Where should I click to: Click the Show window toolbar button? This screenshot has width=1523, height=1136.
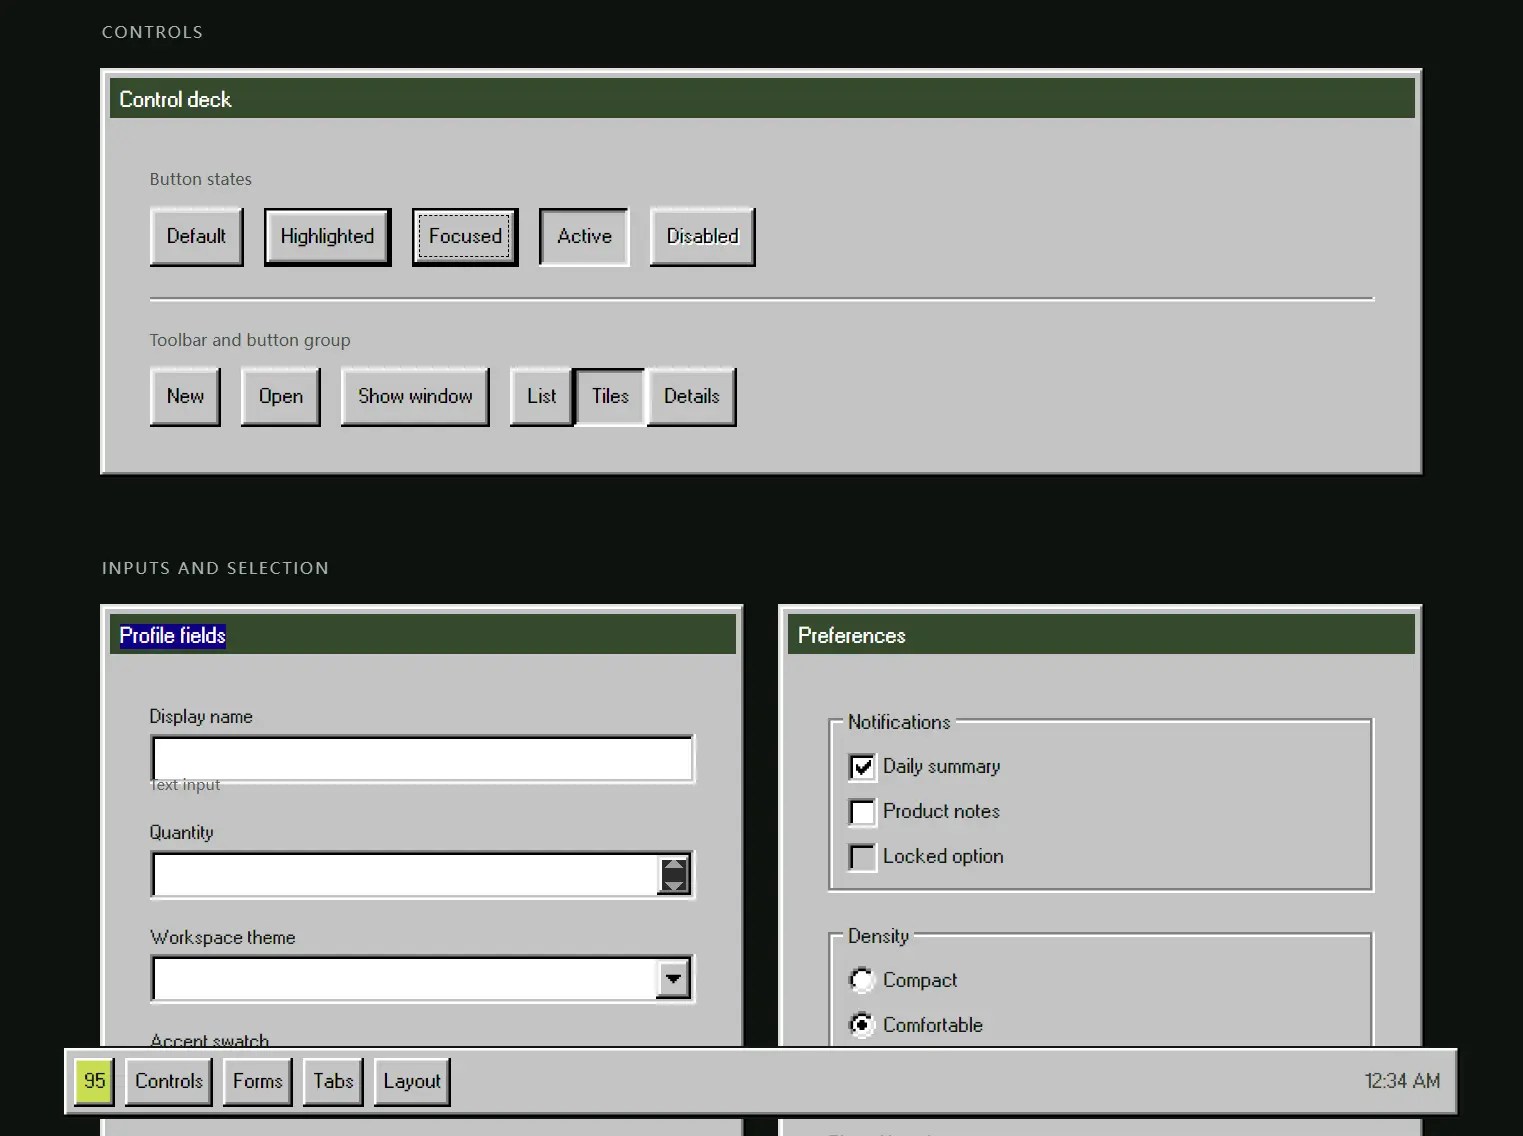pos(415,397)
